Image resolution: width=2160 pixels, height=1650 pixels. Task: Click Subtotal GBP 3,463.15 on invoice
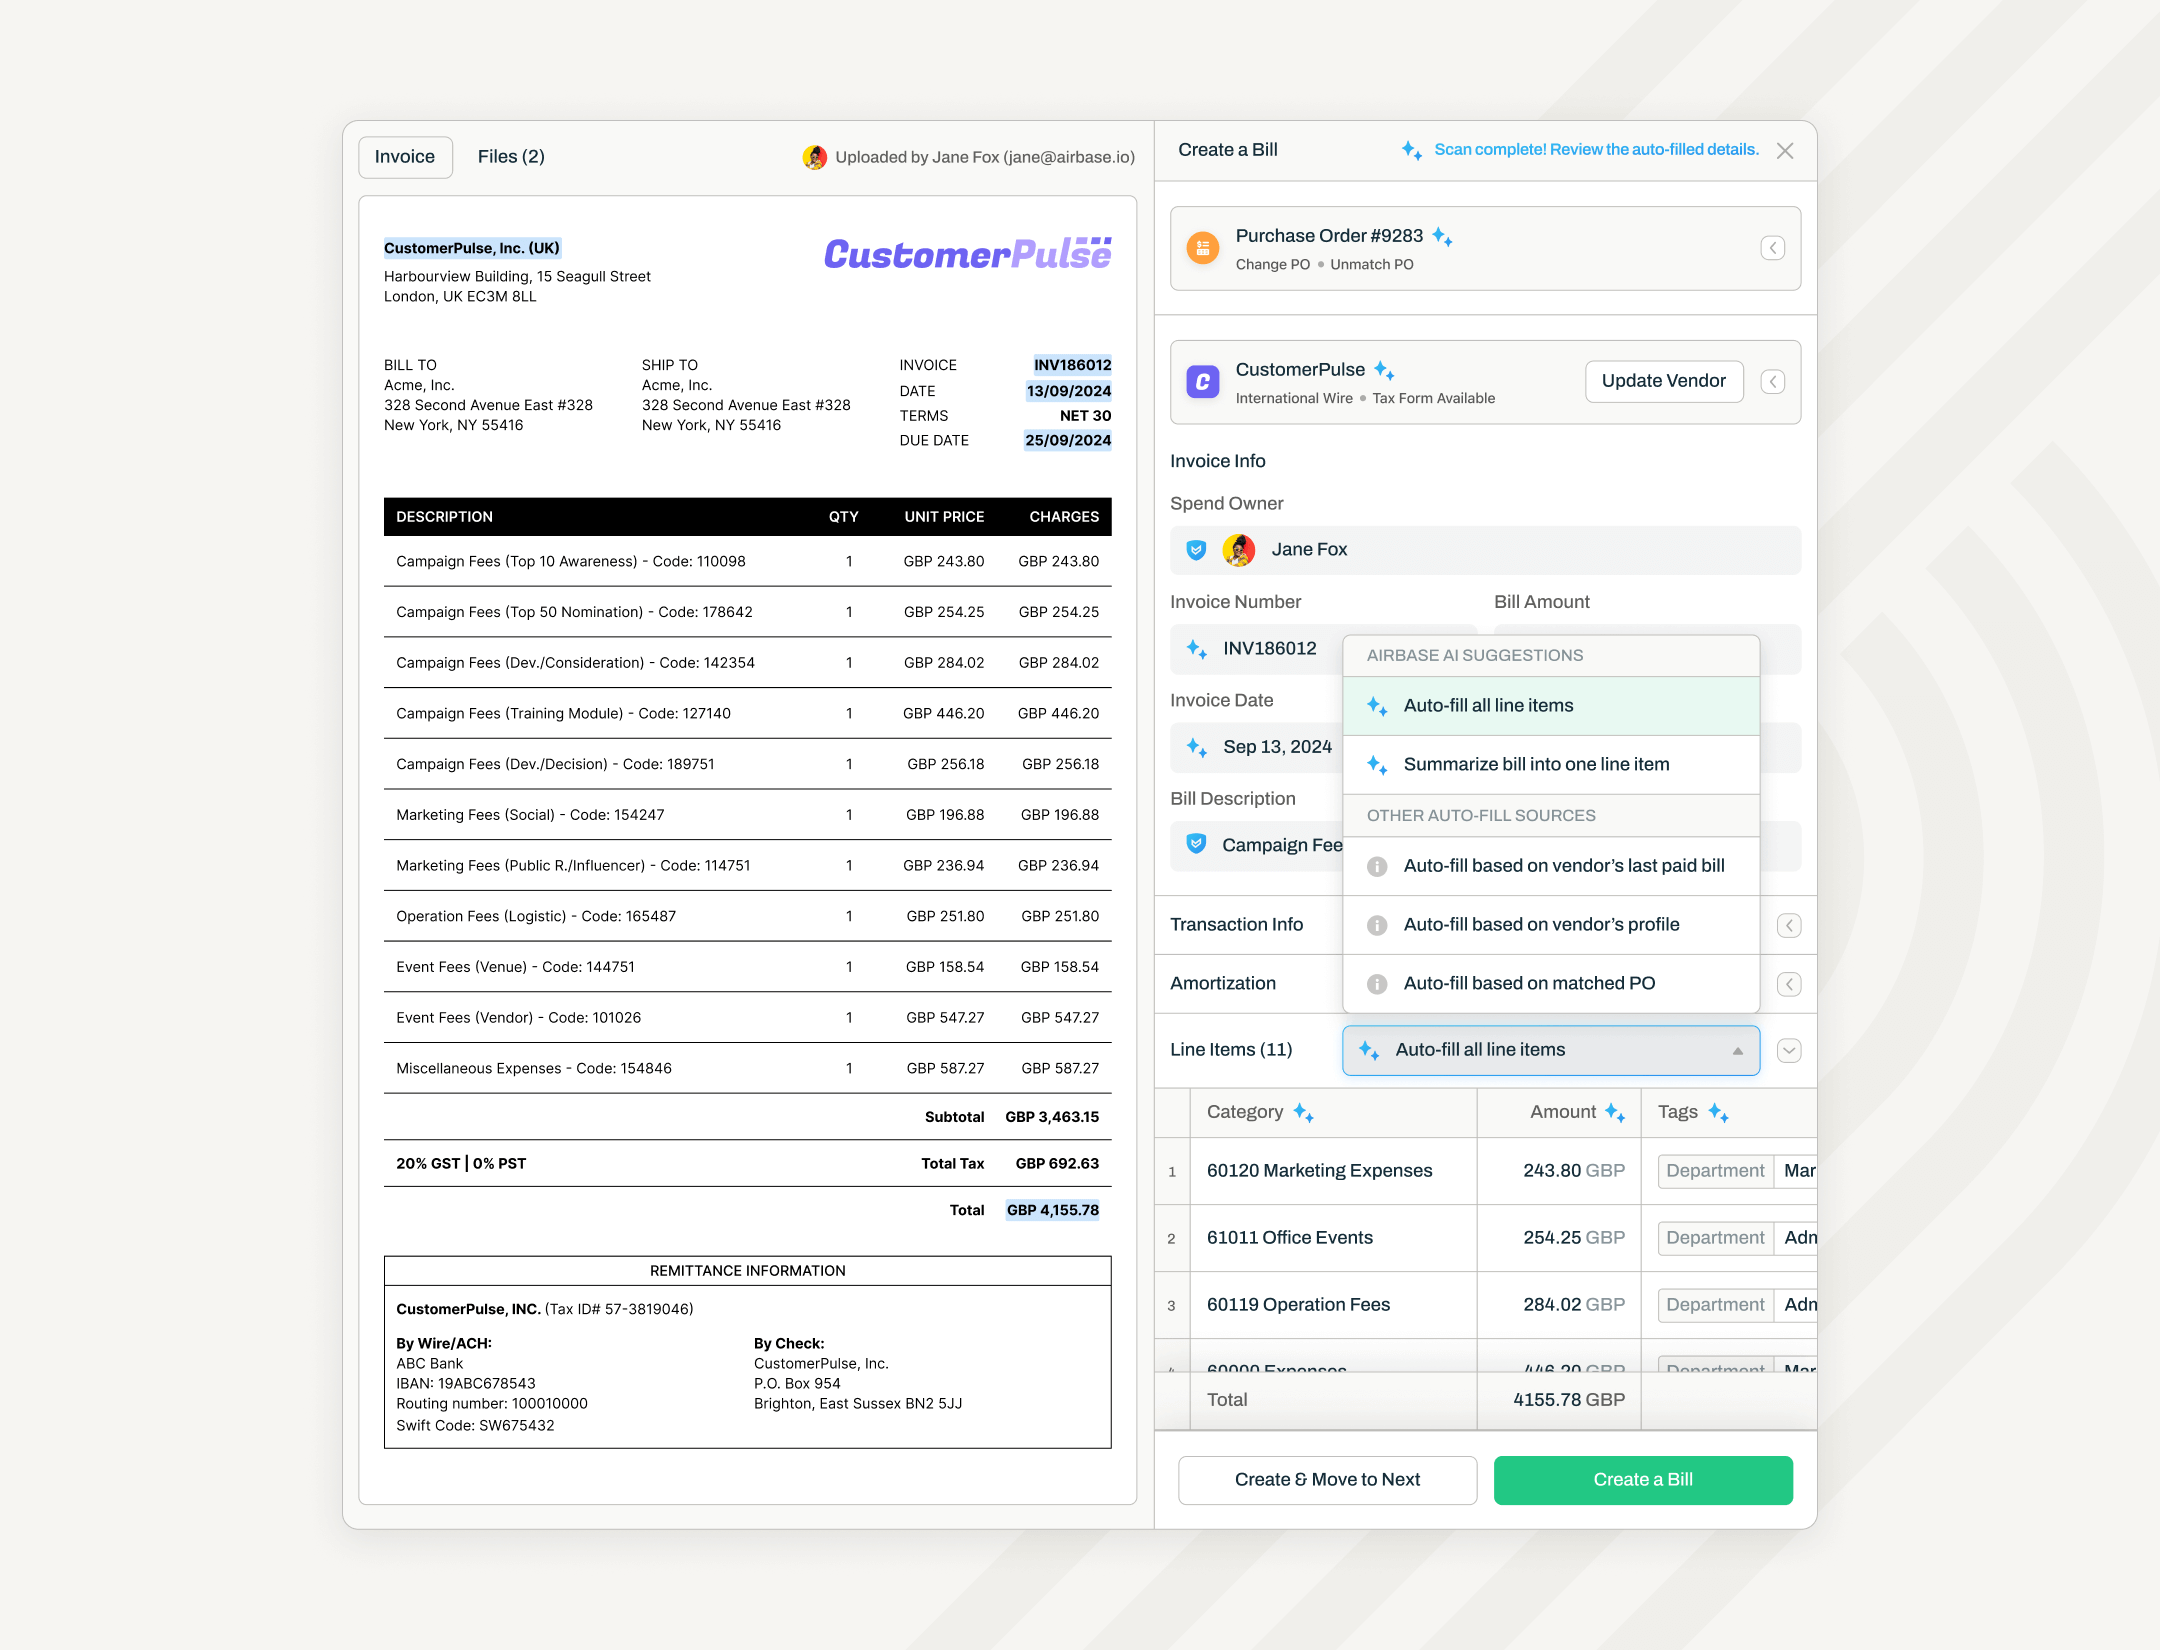click(x=1011, y=1118)
